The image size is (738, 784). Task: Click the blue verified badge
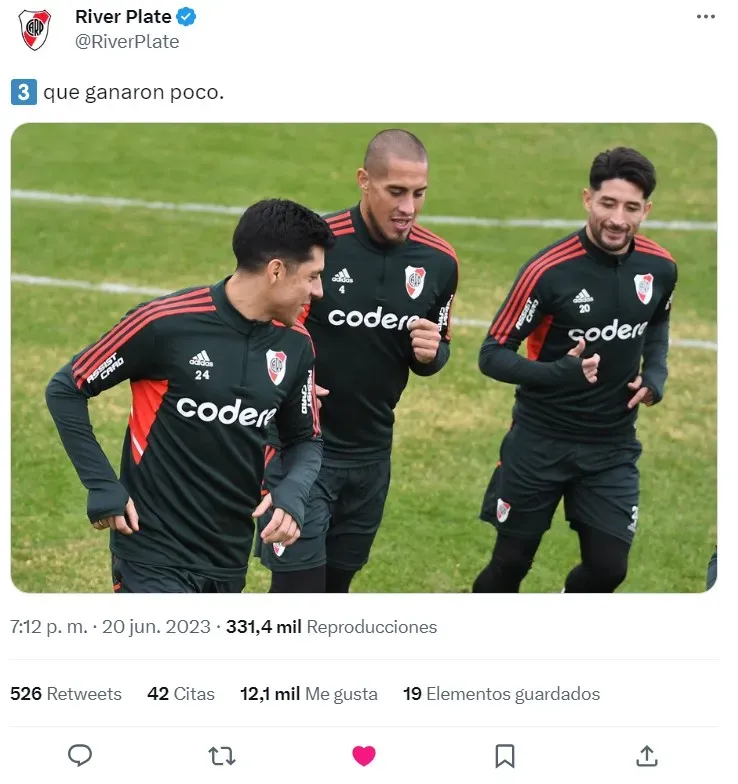pyautogui.click(x=188, y=17)
